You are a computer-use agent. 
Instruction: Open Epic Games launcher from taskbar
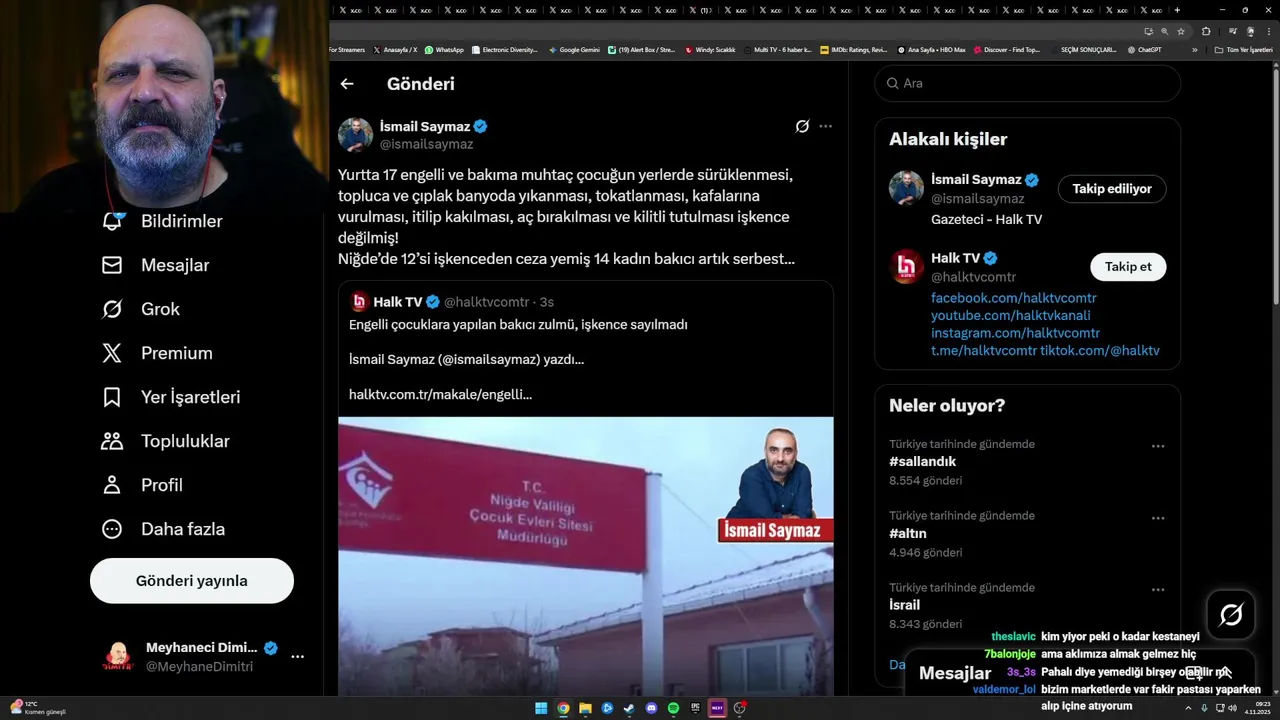695,708
